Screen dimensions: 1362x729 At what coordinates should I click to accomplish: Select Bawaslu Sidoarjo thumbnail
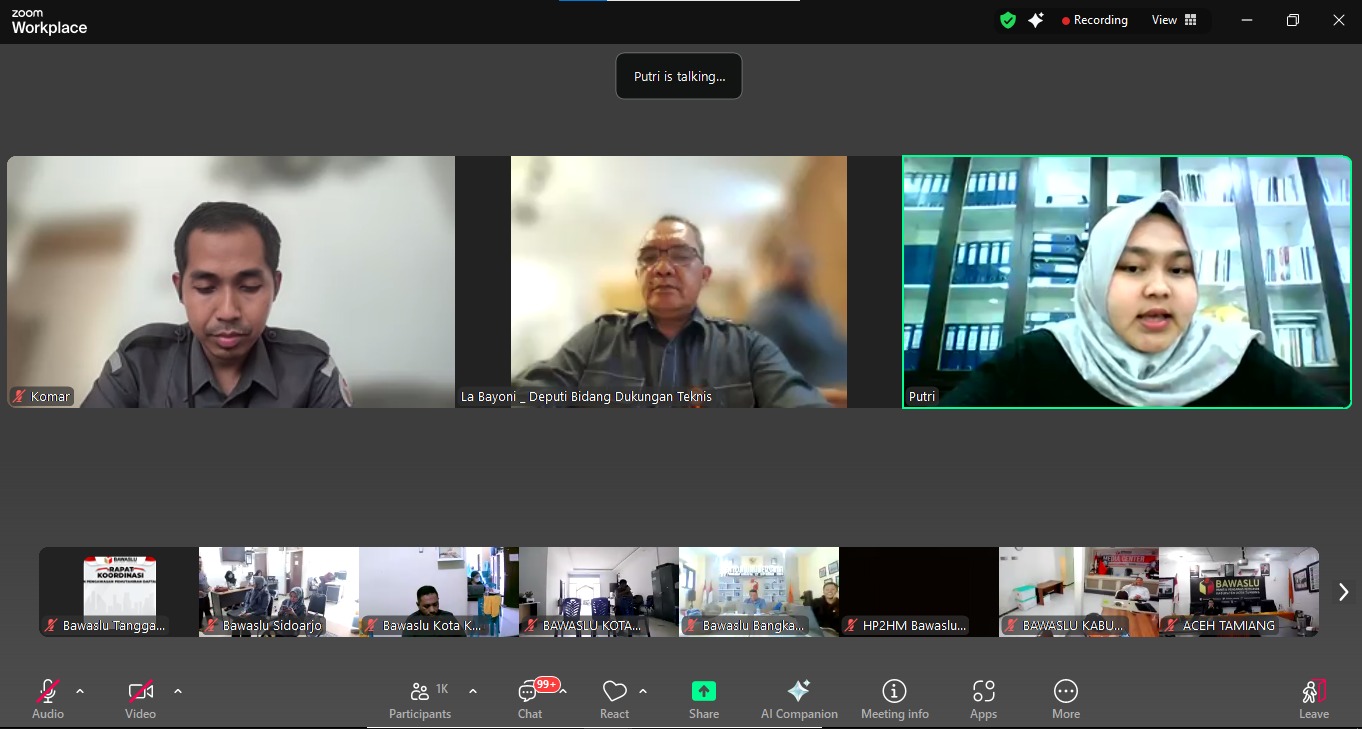click(279, 592)
